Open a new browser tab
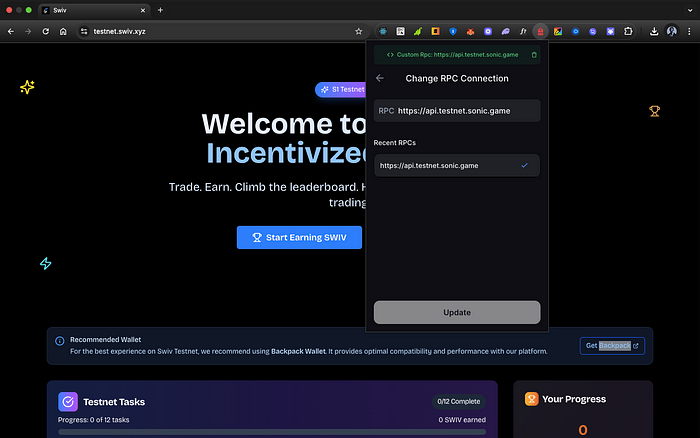700x438 pixels. tap(160, 10)
